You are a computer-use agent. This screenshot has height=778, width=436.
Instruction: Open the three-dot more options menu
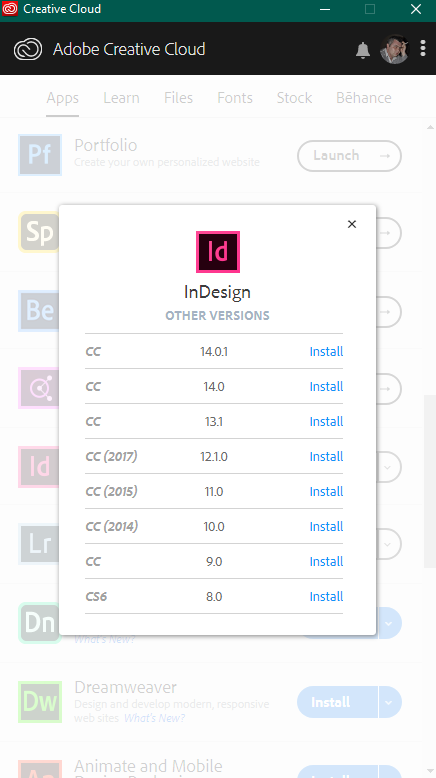423,48
